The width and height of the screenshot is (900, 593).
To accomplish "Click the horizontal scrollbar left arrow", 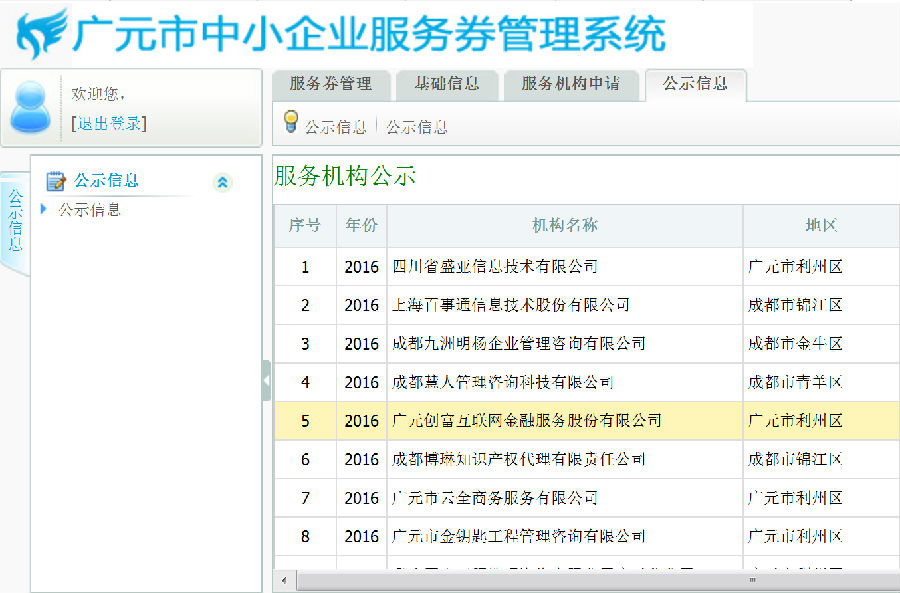I will click(x=285, y=581).
